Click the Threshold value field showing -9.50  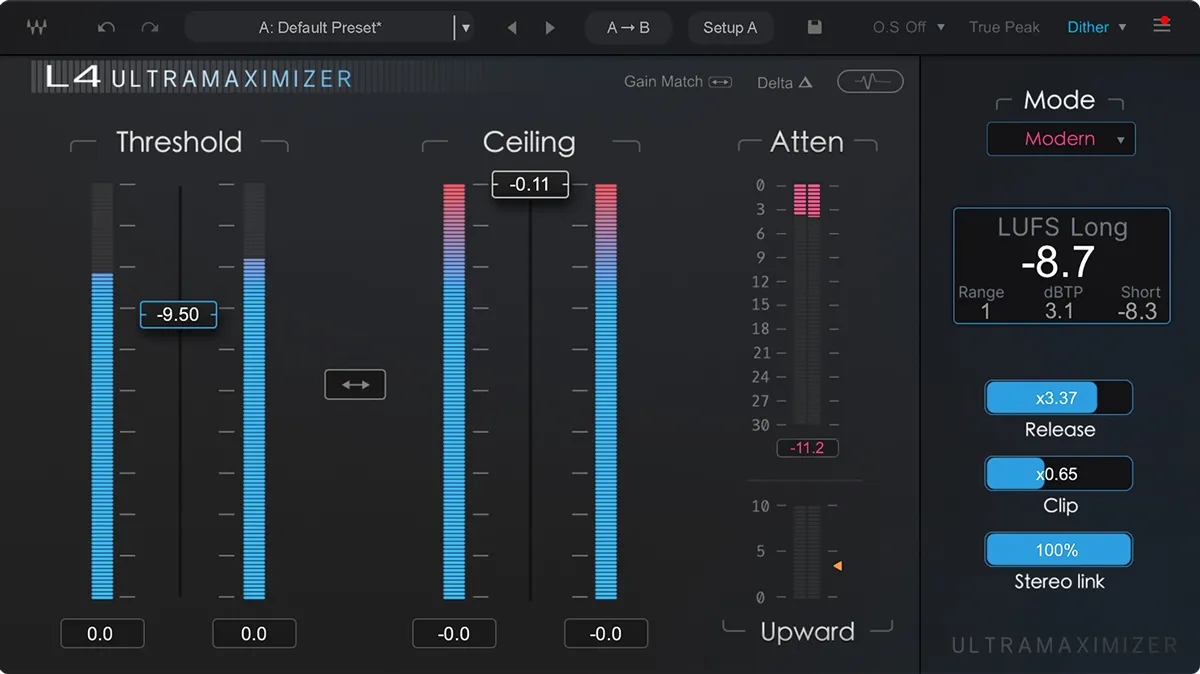(x=178, y=314)
